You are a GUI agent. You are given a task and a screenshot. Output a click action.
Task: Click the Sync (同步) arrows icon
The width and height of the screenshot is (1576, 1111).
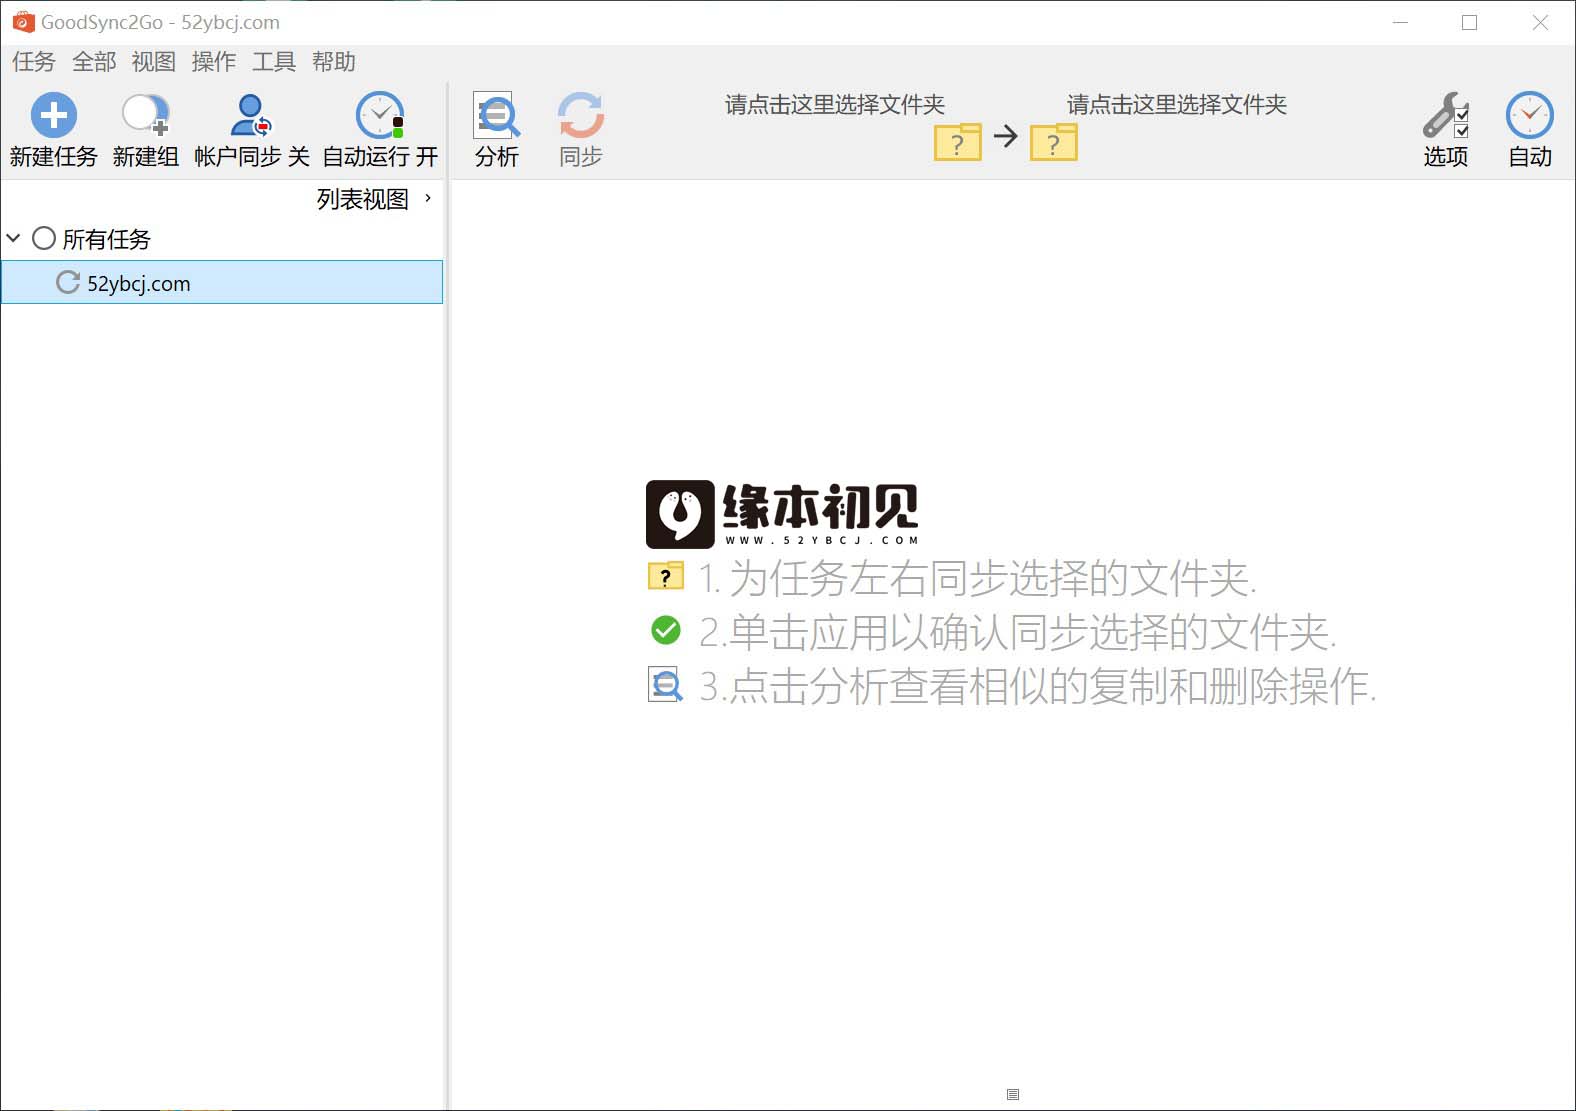click(x=581, y=115)
